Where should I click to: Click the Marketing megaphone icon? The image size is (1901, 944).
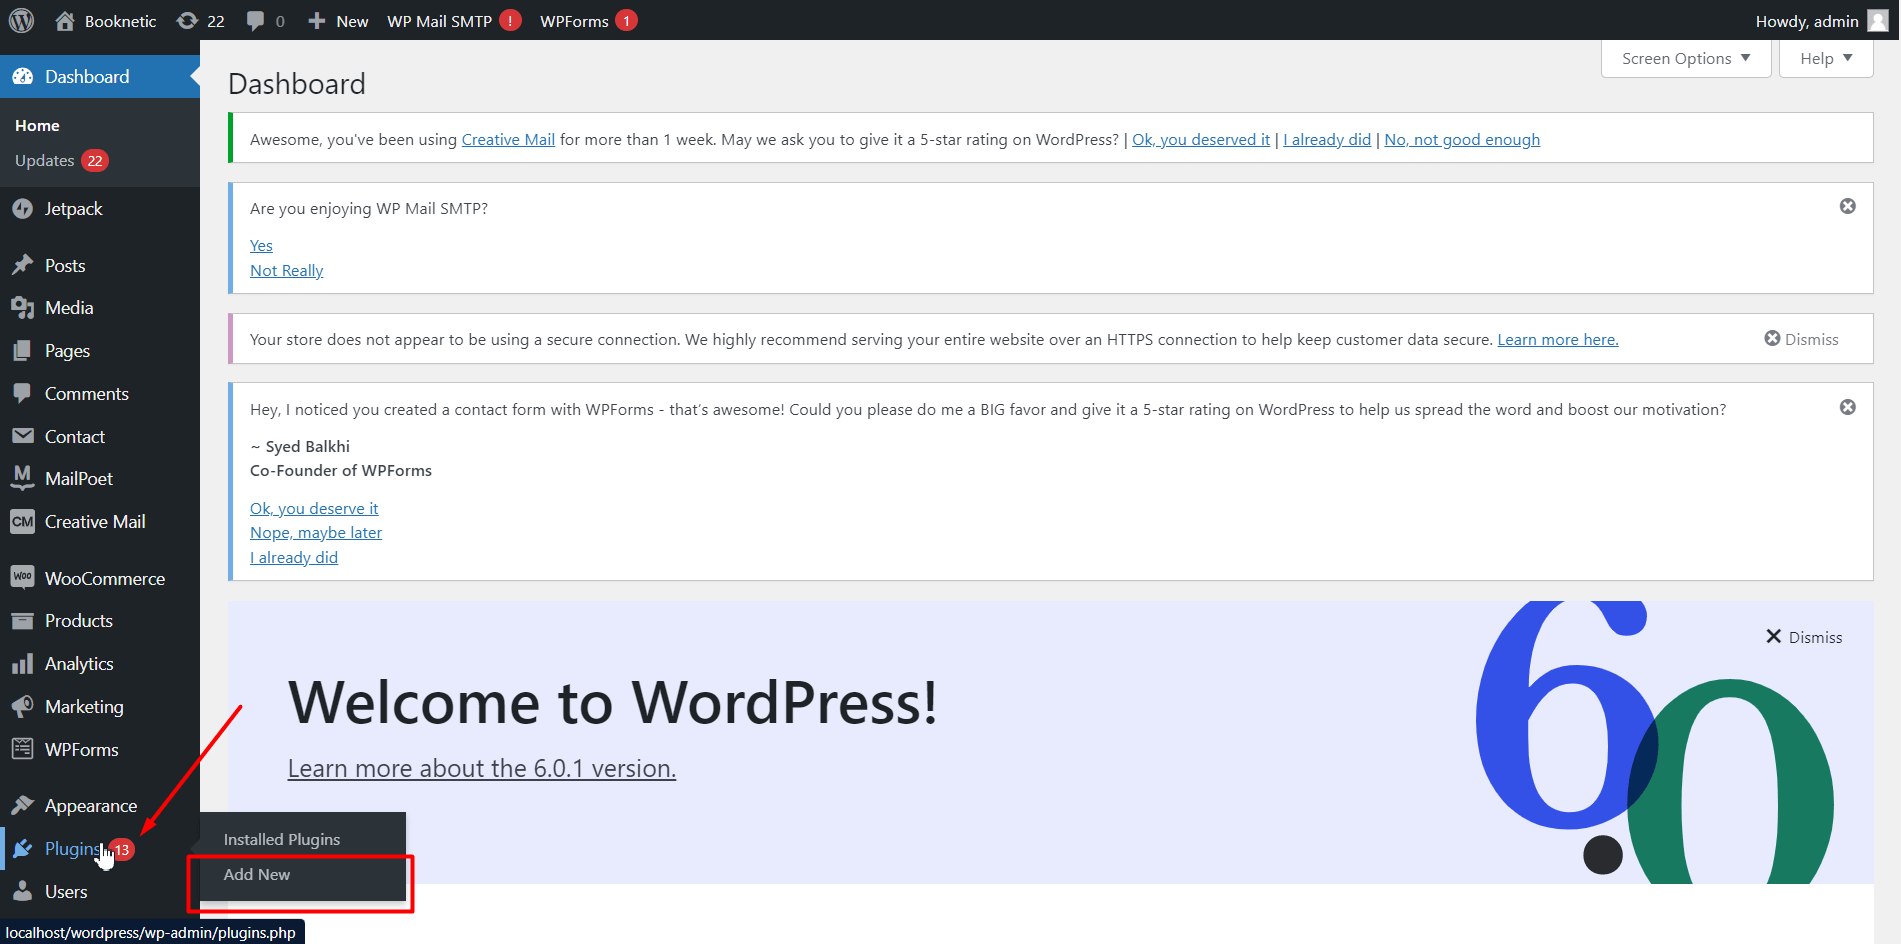(x=22, y=707)
